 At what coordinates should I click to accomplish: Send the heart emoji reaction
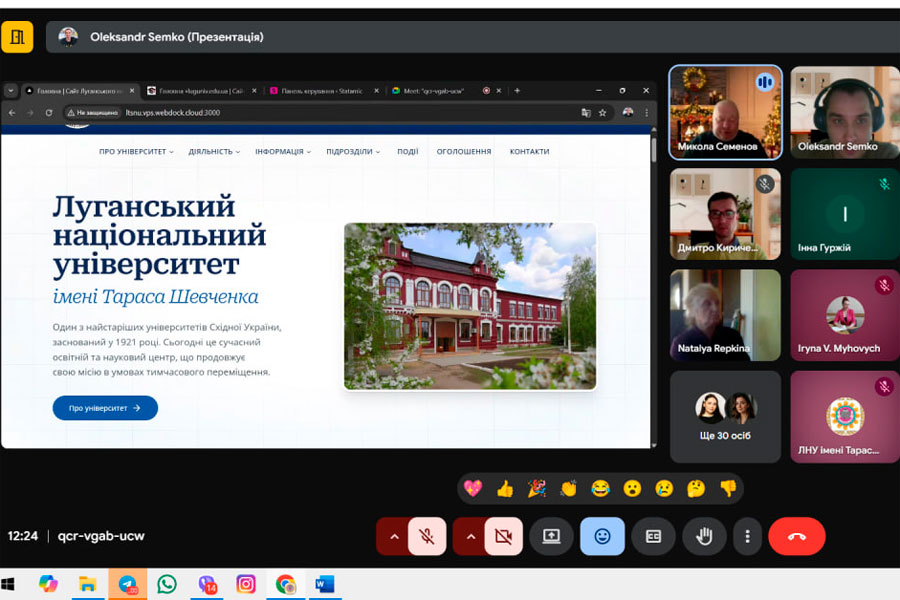[473, 488]
